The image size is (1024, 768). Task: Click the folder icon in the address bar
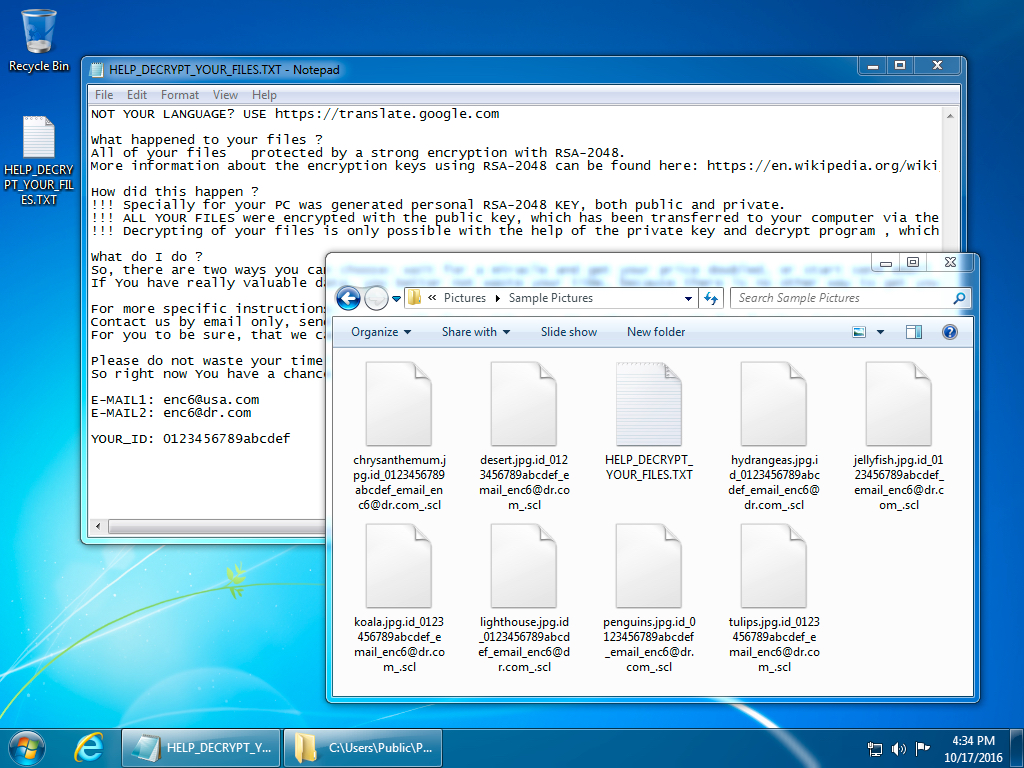pos(414,298)
